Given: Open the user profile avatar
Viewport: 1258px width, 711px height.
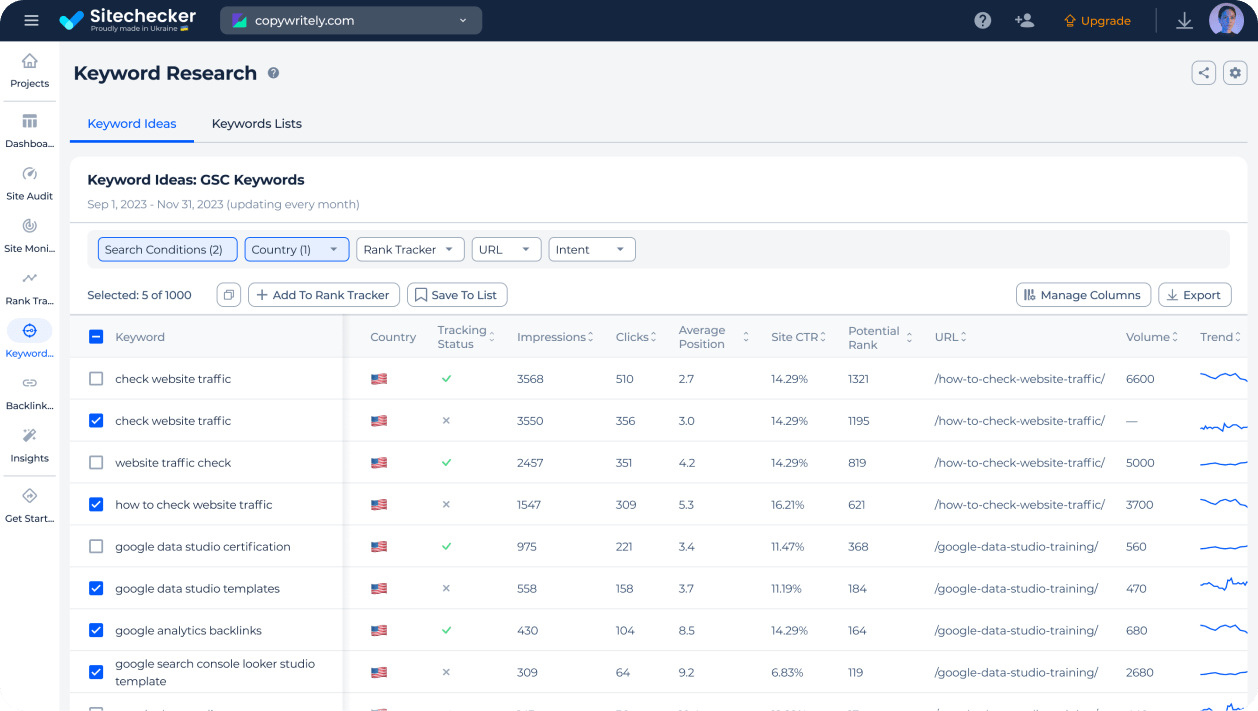Looking at the screenshot, I should coord(1226,20).
